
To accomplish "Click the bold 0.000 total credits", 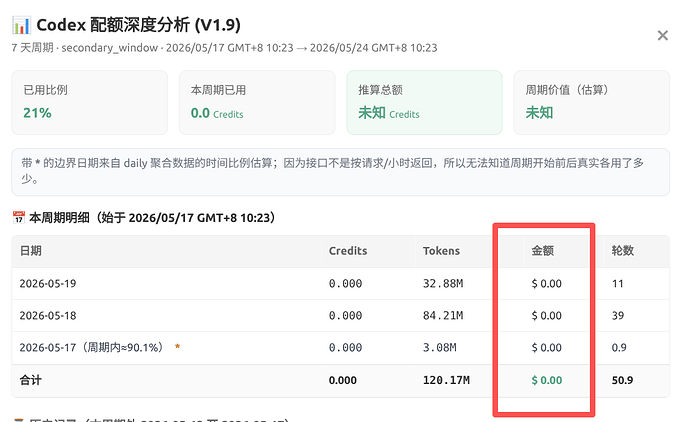I will pos(343,380).
